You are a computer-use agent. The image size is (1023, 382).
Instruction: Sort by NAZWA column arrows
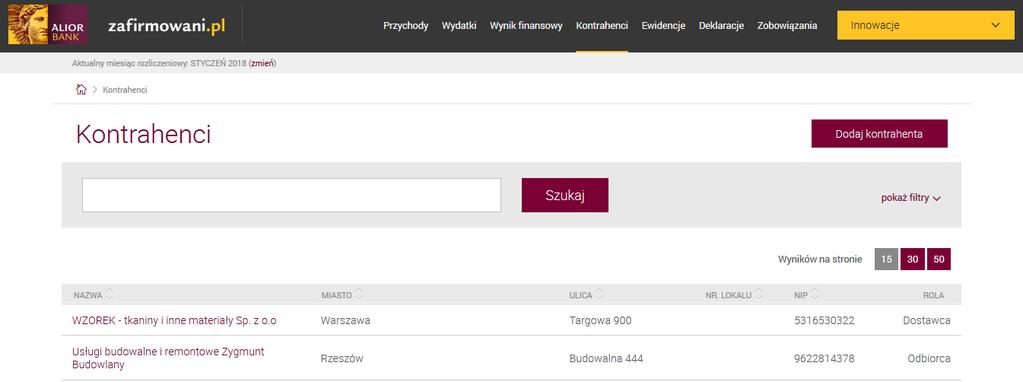[109, 295]
